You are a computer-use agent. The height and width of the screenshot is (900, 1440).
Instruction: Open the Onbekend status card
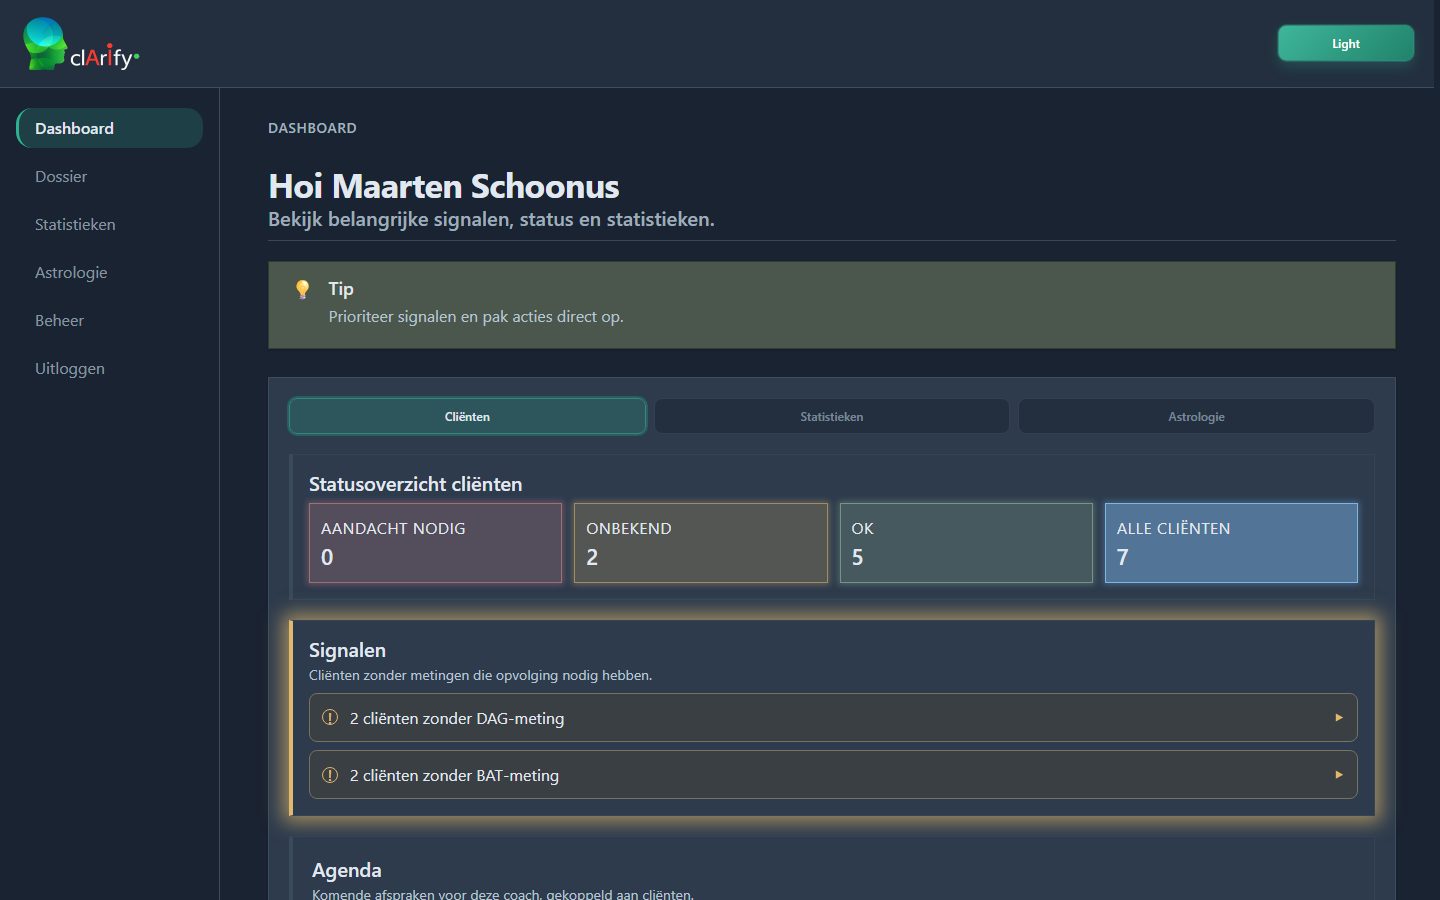700,543
